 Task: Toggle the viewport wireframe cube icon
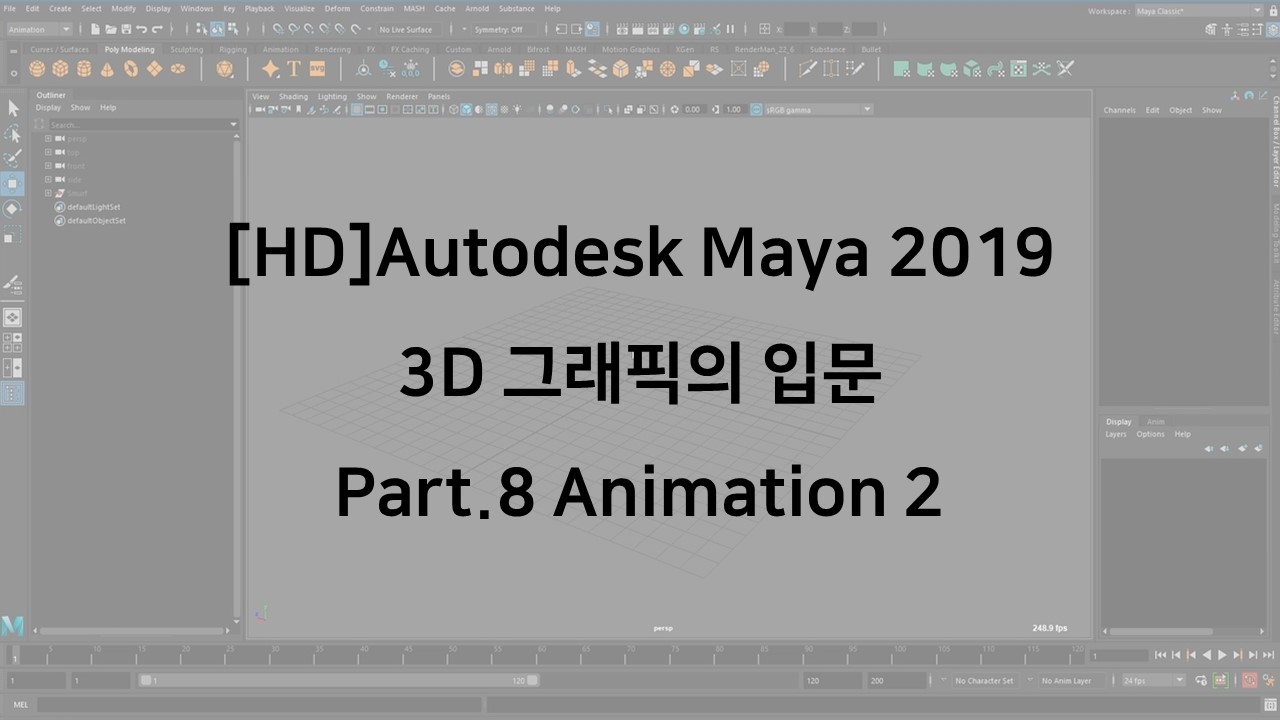[454, 109]
